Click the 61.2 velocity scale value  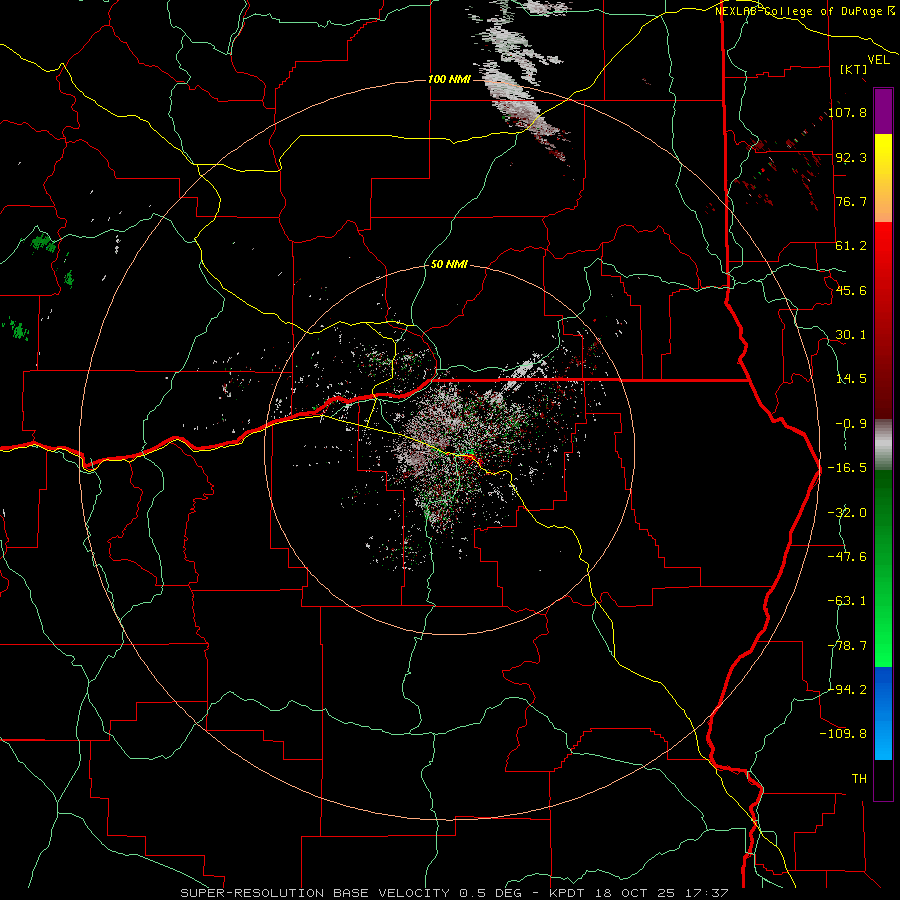pyautogui.click(x=851, y=246)
